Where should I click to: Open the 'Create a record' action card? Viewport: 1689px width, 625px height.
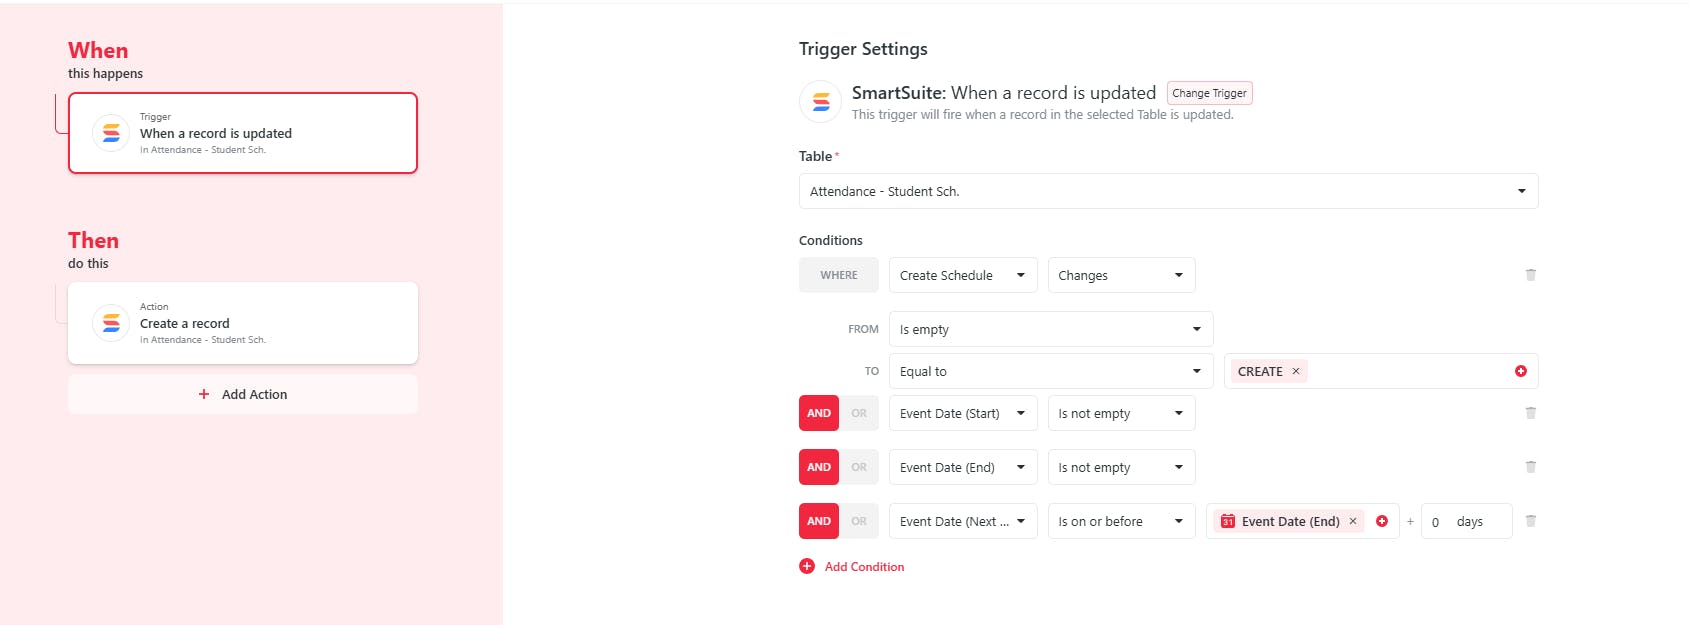click(x=243, y=323)
